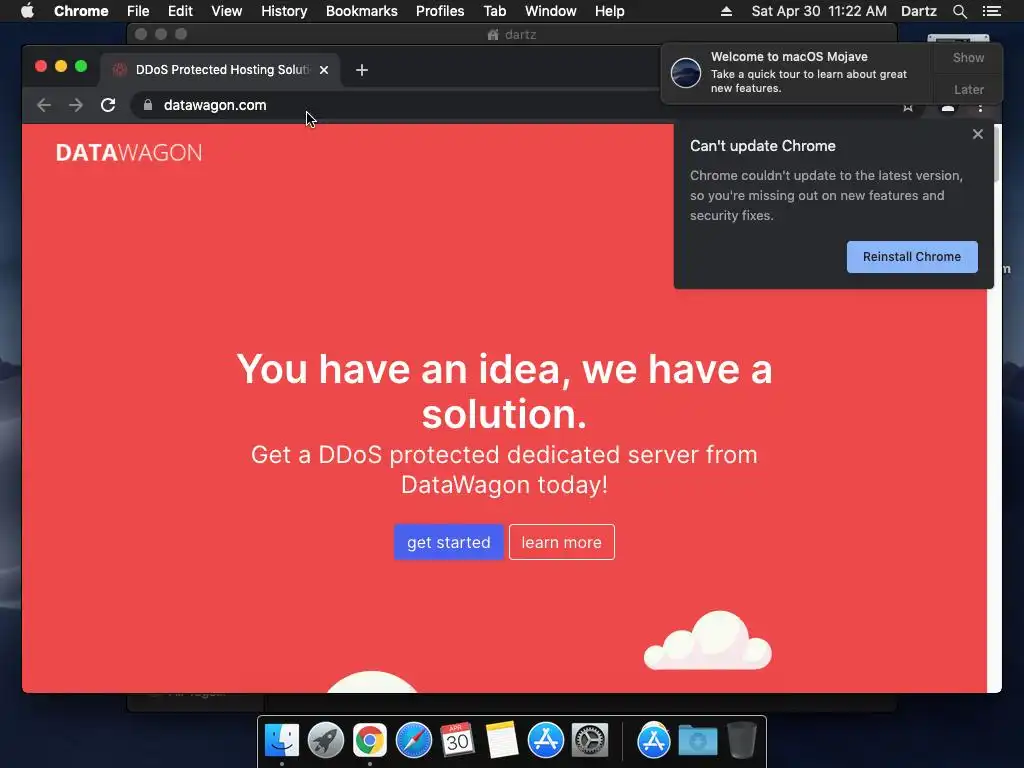
Task: Click the page vertical scrollbar
Action: 995,155
